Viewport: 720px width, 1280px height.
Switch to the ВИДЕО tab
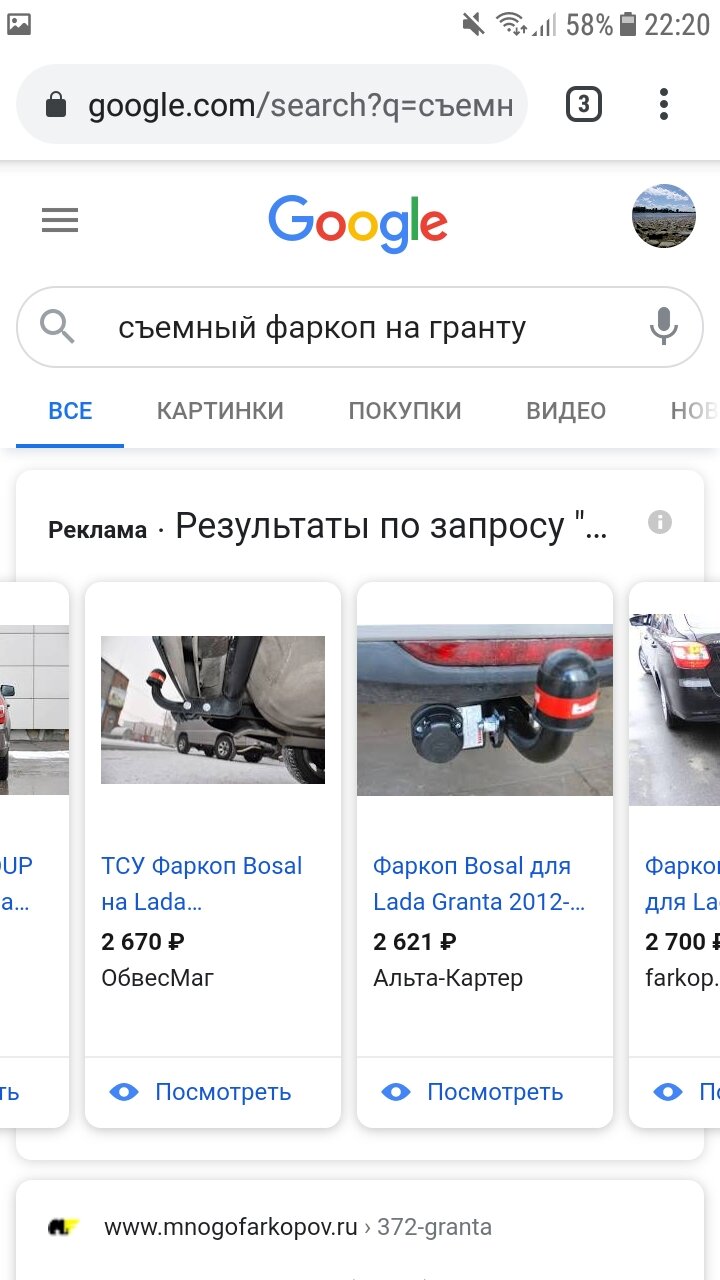click(566, 411)
